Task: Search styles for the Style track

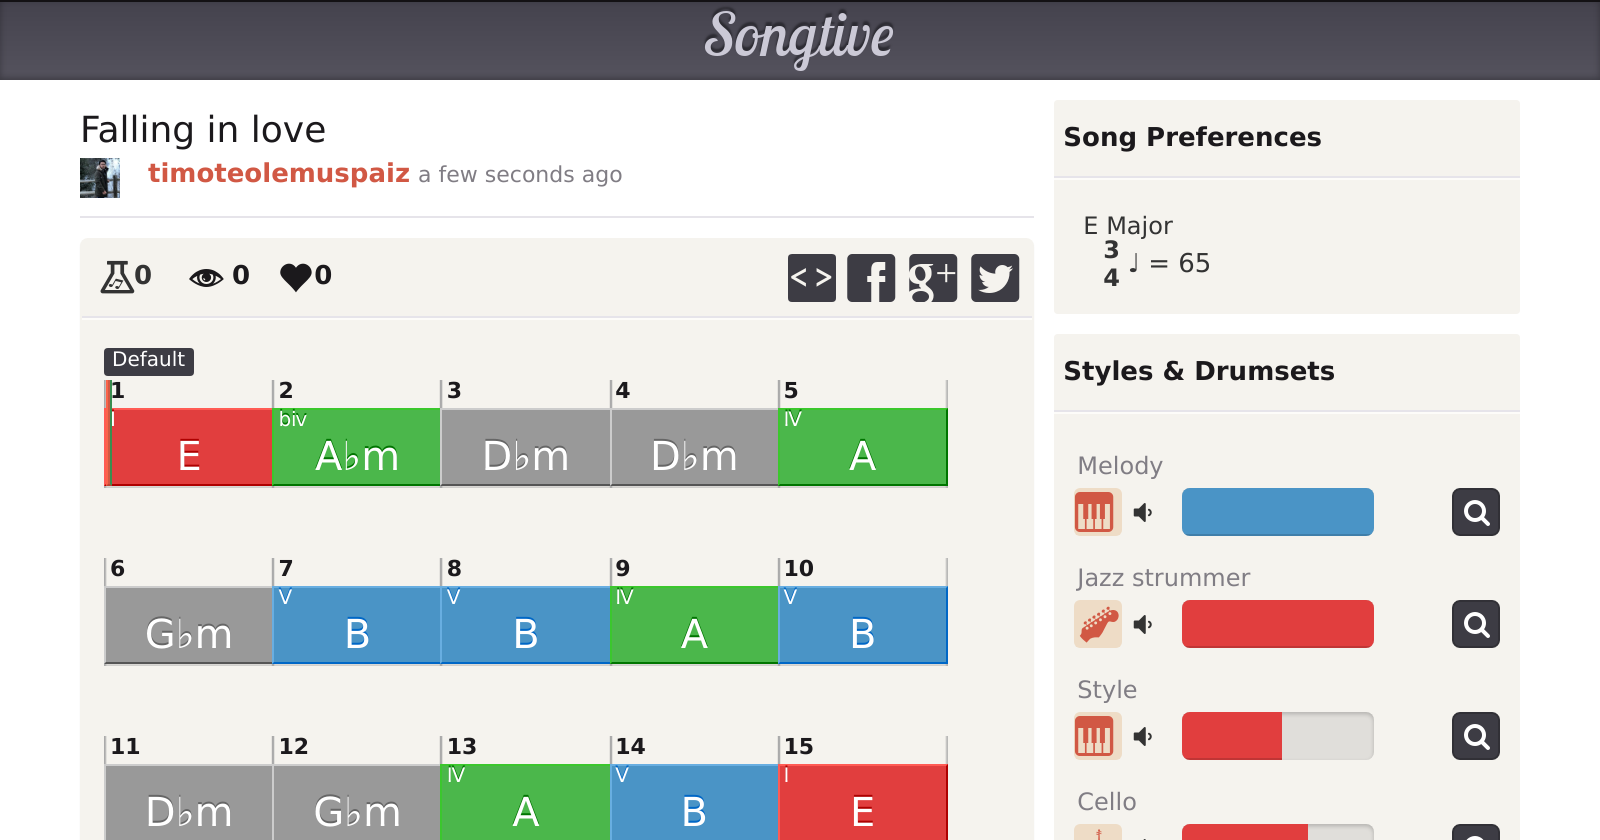Action: (x=1475, y=737)
